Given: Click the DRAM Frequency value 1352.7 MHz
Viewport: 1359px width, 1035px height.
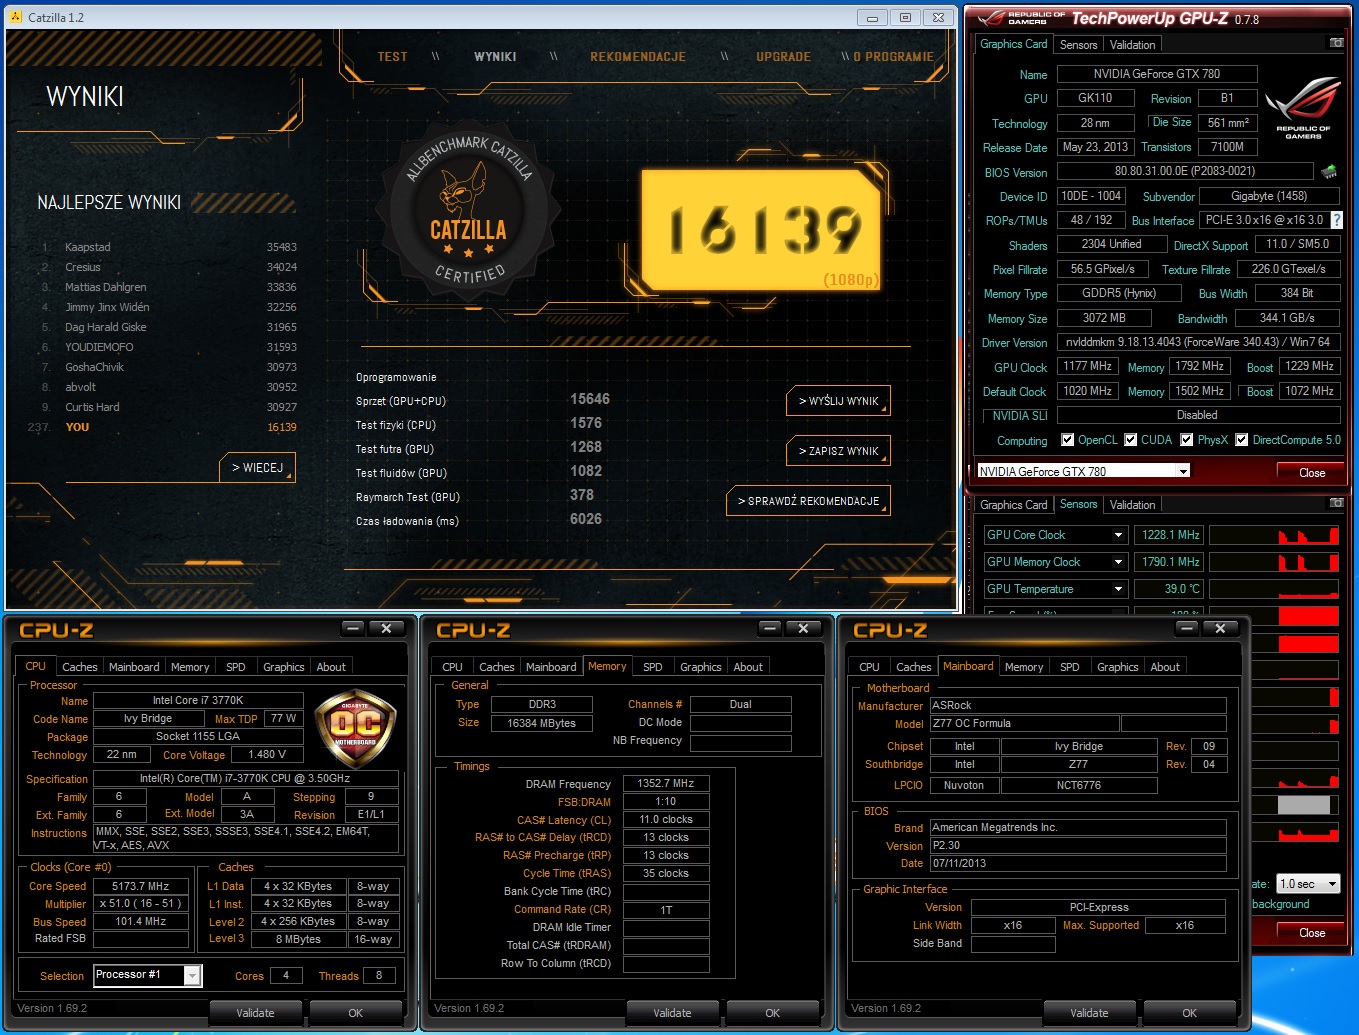Looking at the screenshot, I should pos(666,784).
